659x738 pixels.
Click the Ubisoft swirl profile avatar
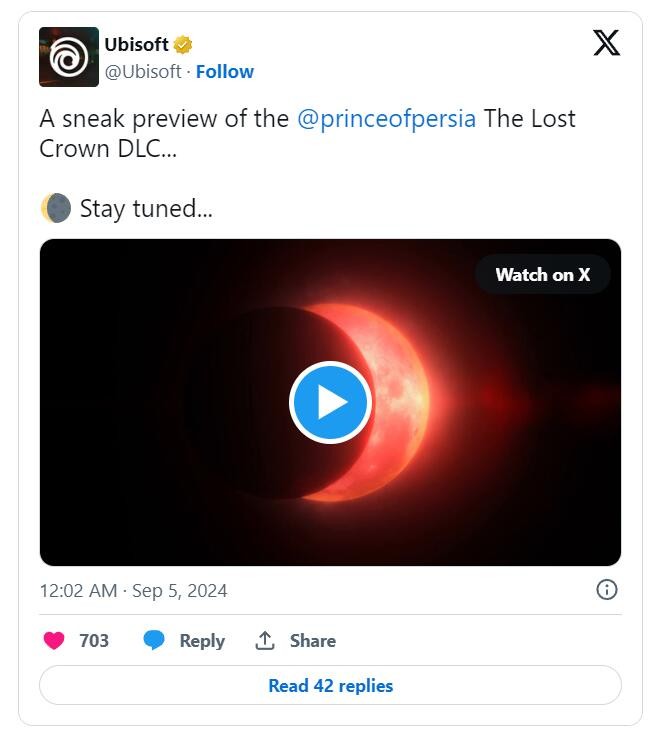69,57
